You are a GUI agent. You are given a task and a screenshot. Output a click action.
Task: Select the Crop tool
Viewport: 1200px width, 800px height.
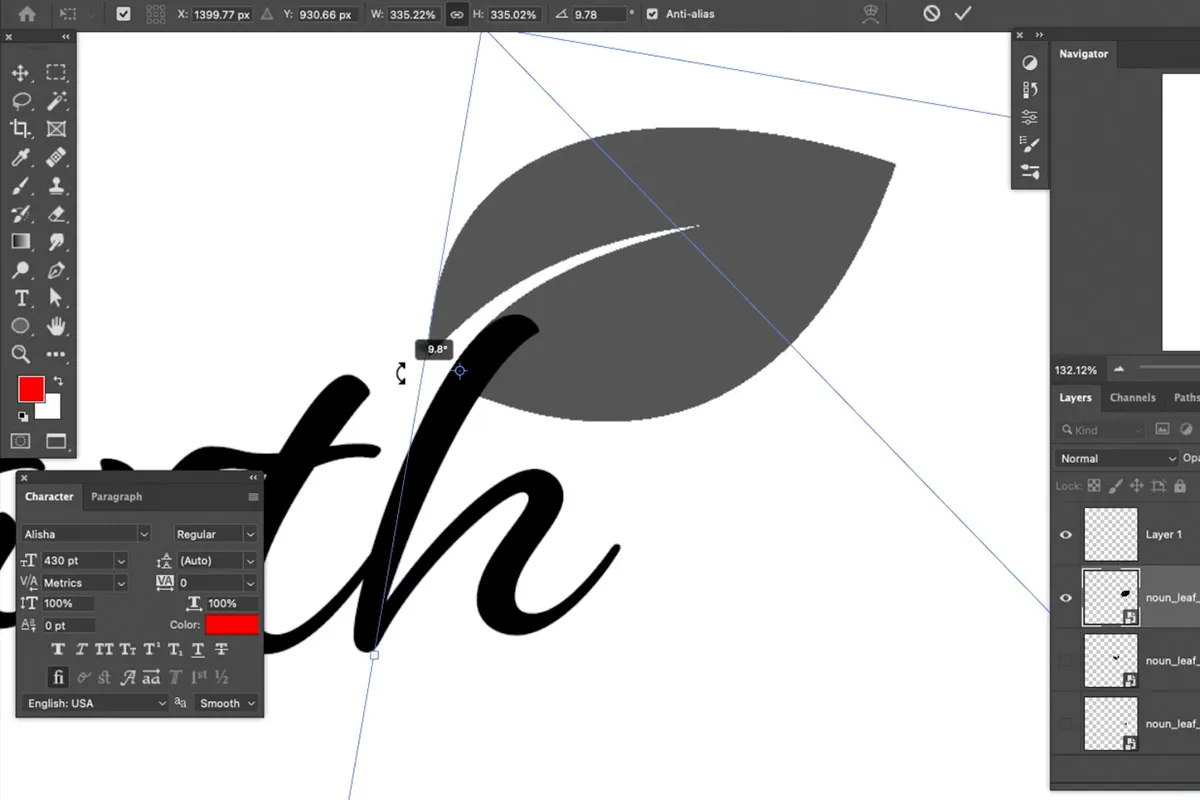point(21,128)
